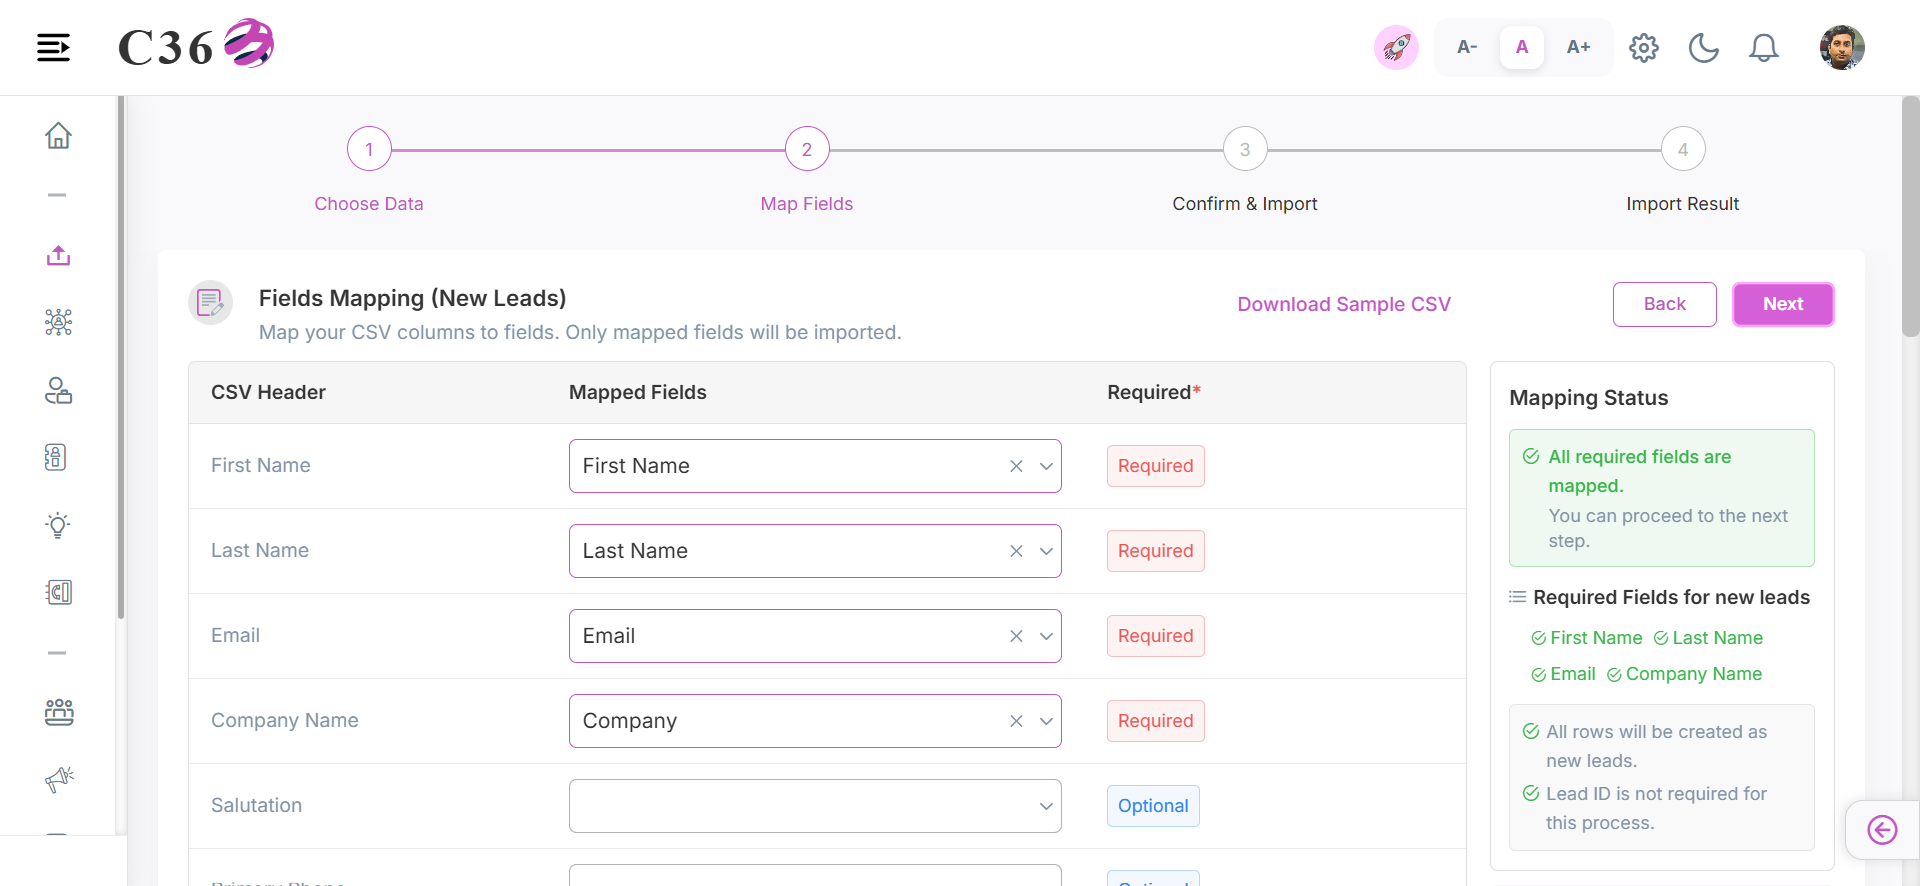Open the user profile avatar
This screenshot has width=1920, height=886.
1842,47
